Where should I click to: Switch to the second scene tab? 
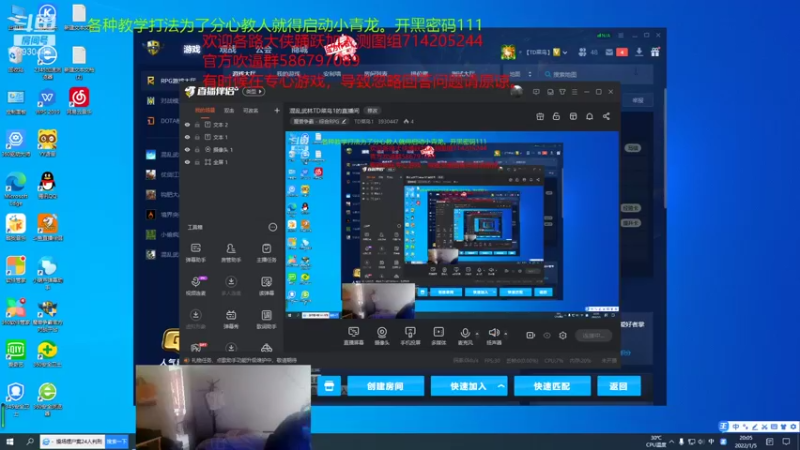(229, 110)
